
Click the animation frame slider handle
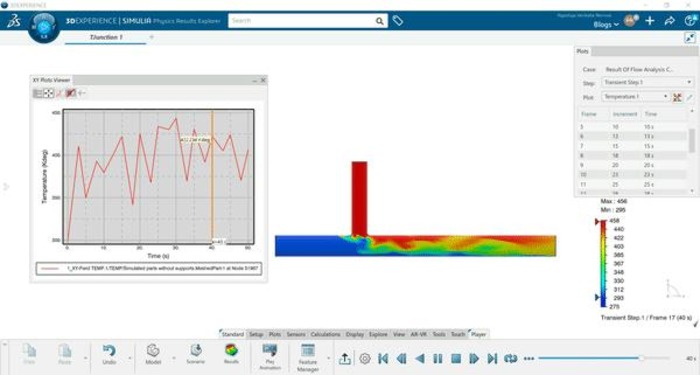[641, 358]
